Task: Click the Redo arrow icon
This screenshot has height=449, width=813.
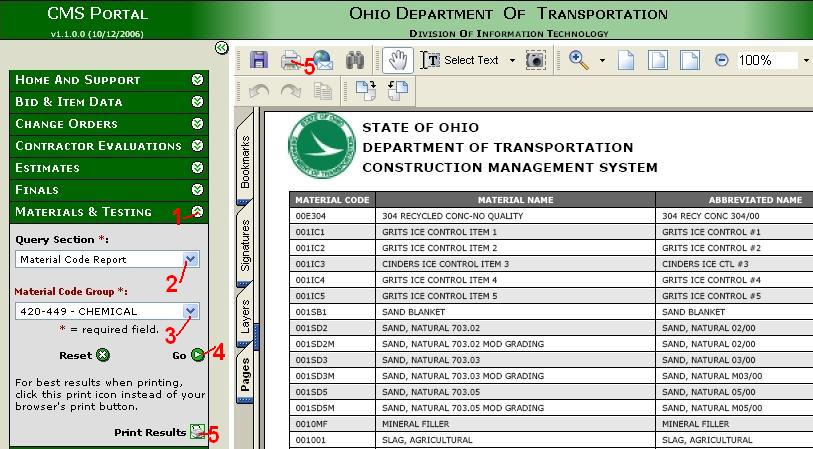Action: point(291,91)
